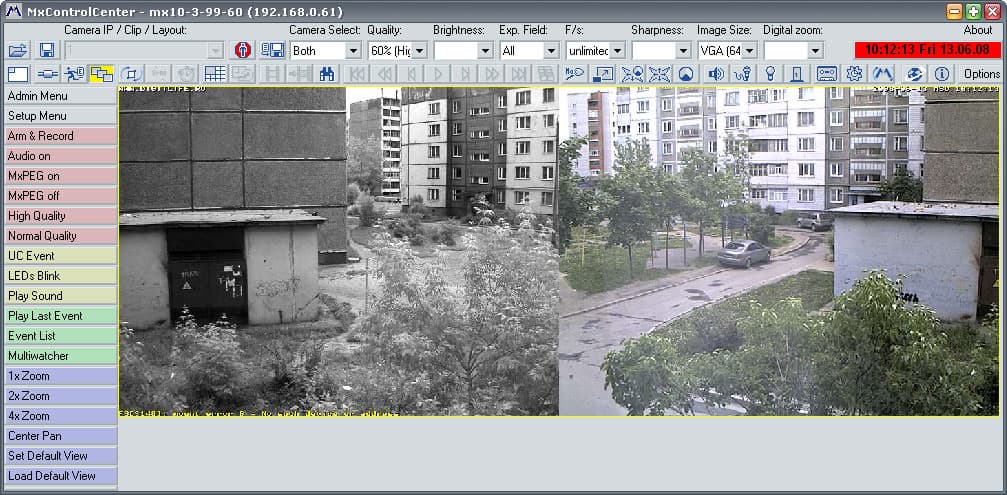Click the cassette recorder icon
The width and height of the screenshot is (1007, 495).
(x=827, y=74)
